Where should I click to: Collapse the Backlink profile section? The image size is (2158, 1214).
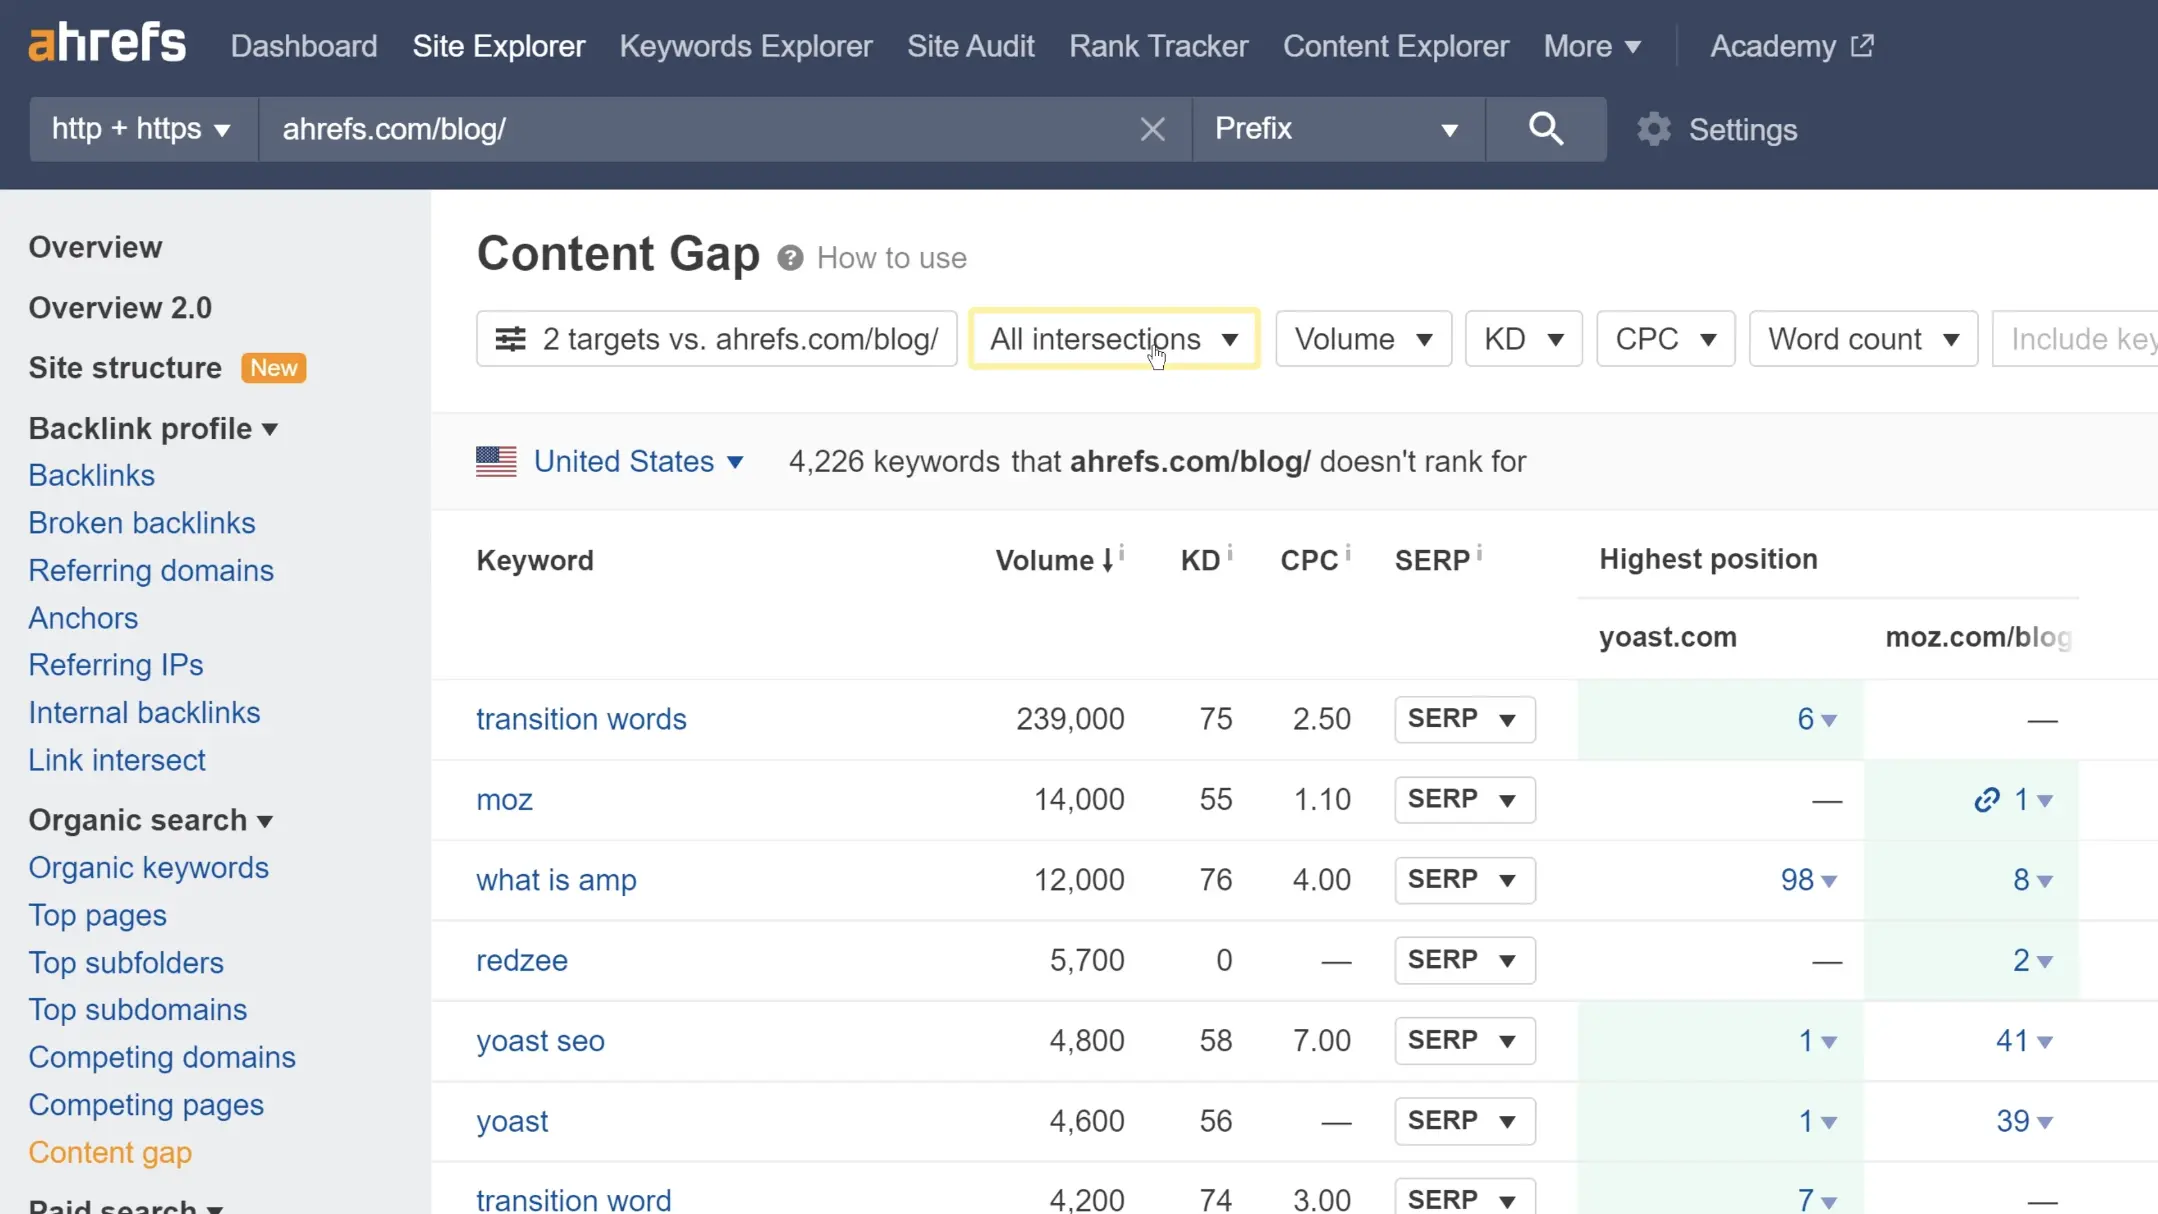pos(153,428)
